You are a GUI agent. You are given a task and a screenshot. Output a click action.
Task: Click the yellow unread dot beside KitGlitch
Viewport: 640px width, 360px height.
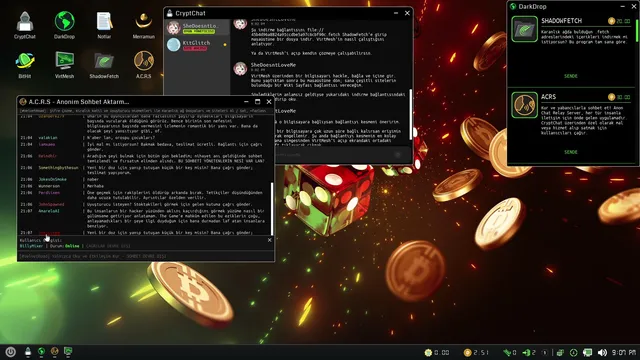coord(224,45)
